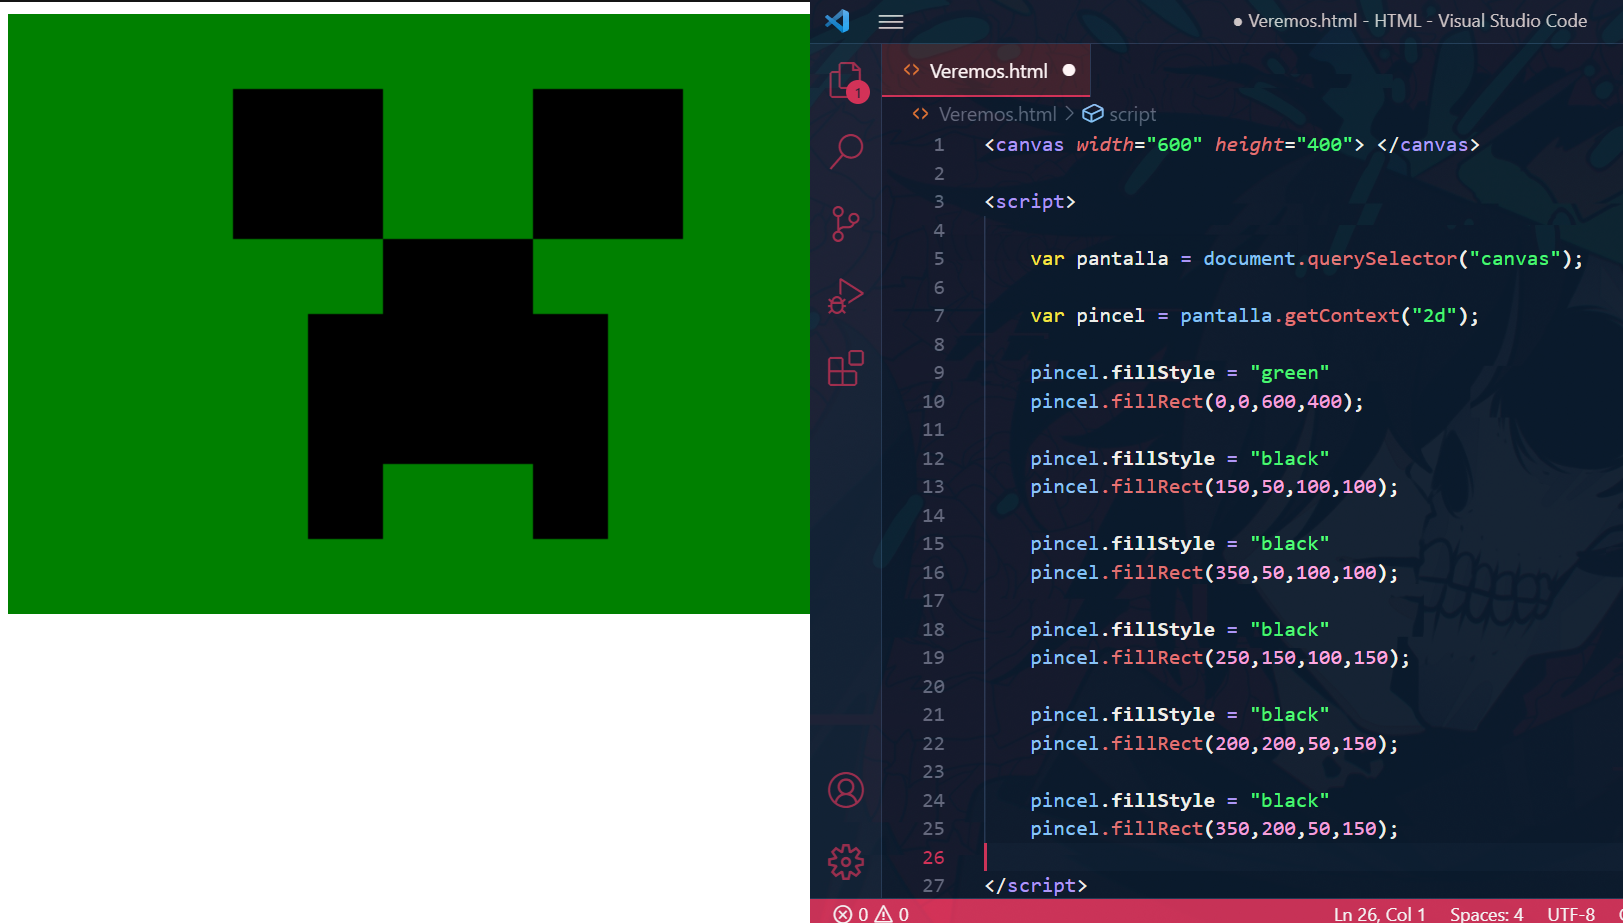Image resolution: width=1623 pixels, height=923 pixels.
Task: Click the window title Veremos.html - HTML
Action: point(1417,21)
